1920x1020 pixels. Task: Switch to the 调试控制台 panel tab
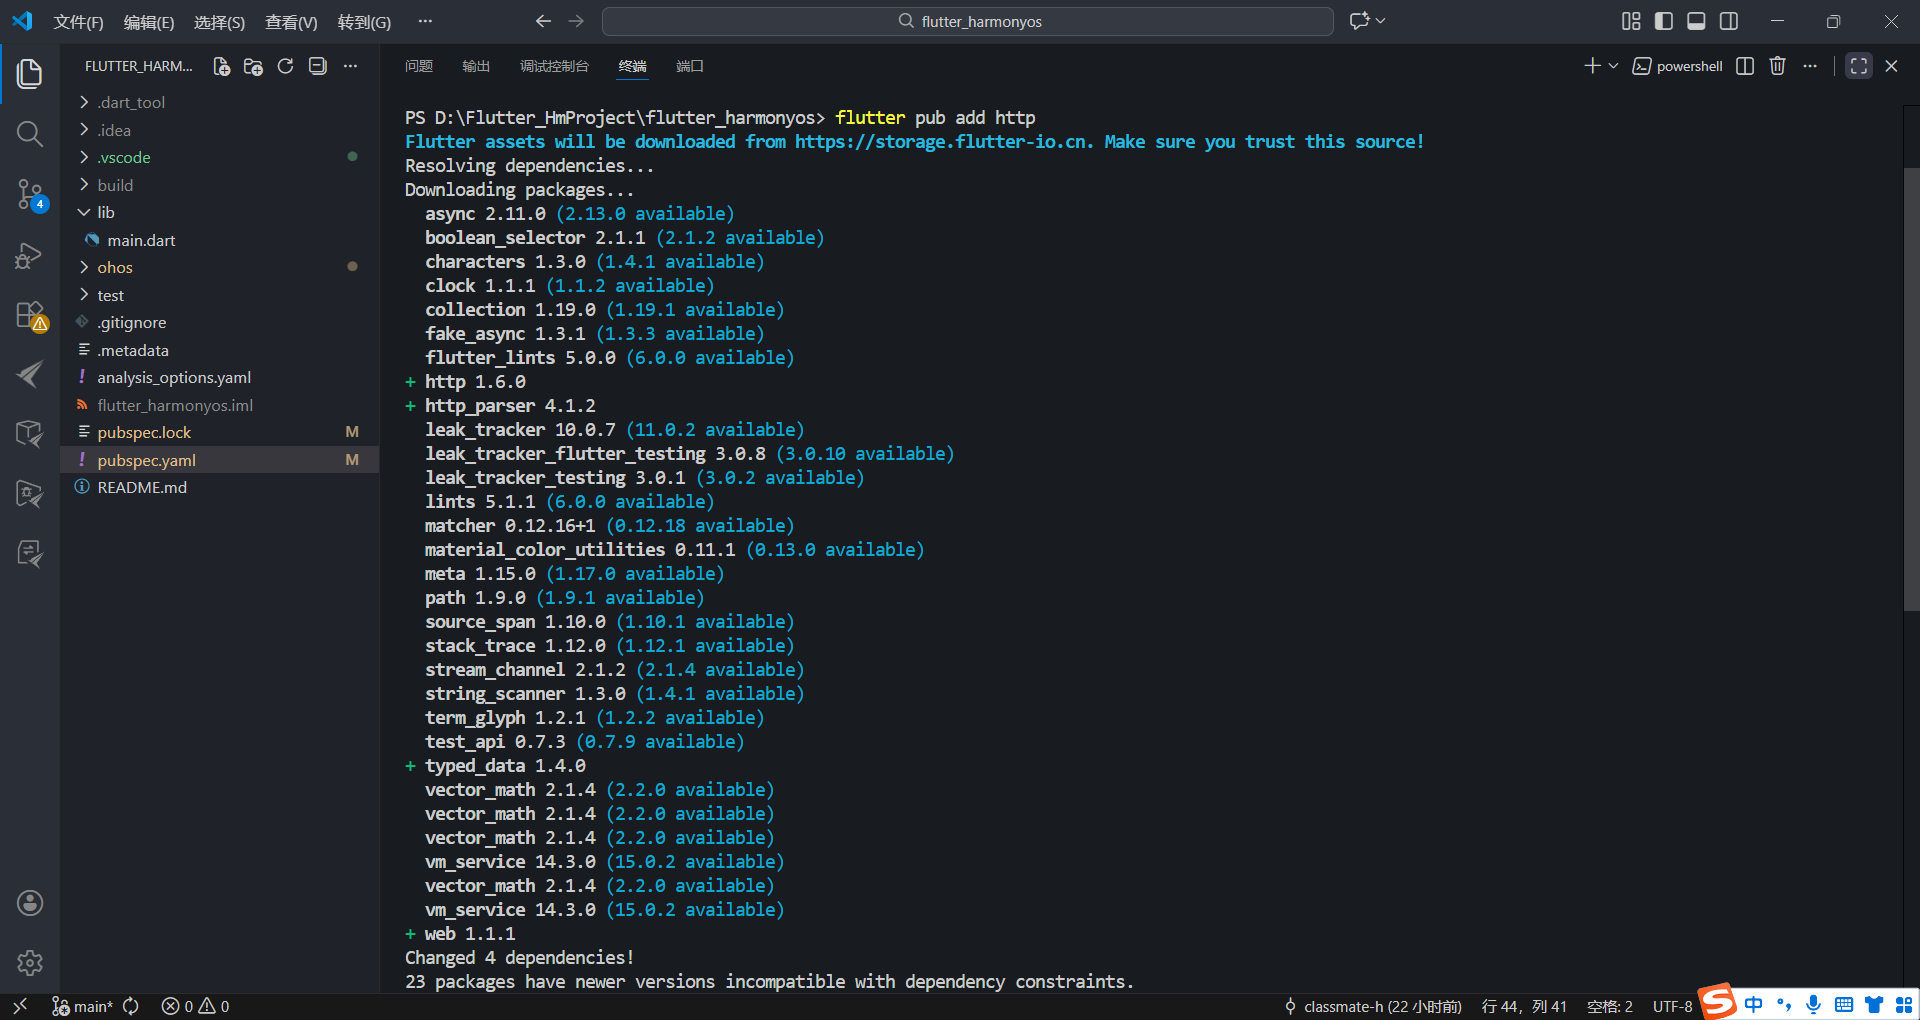coord(554,66)
